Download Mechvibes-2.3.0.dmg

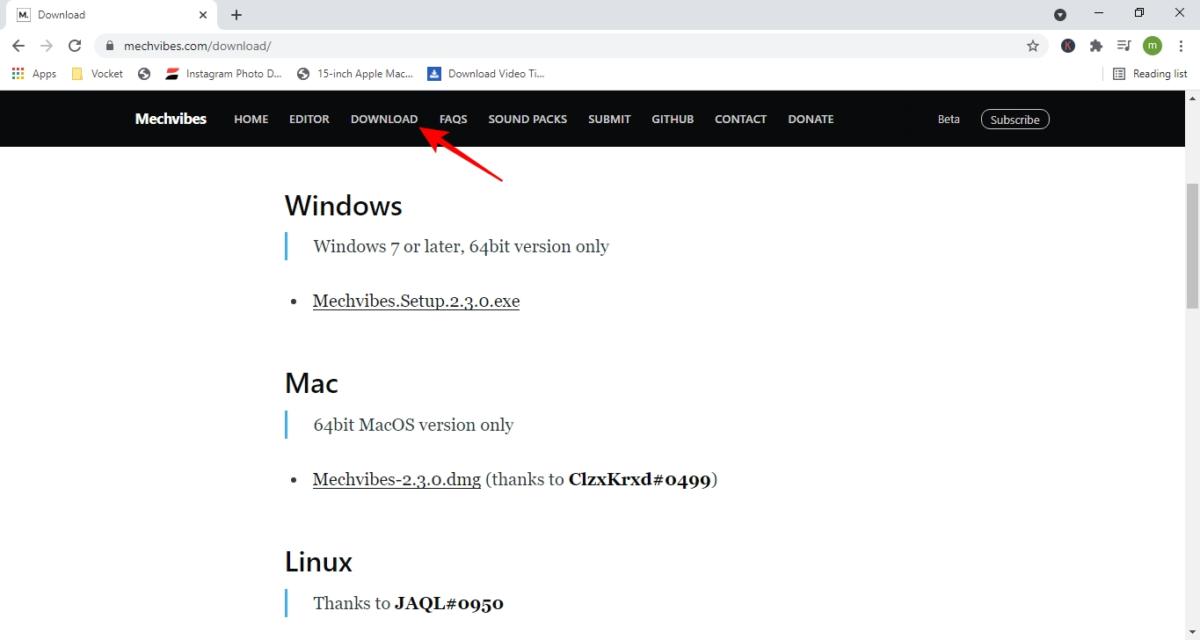click(396, 479)
